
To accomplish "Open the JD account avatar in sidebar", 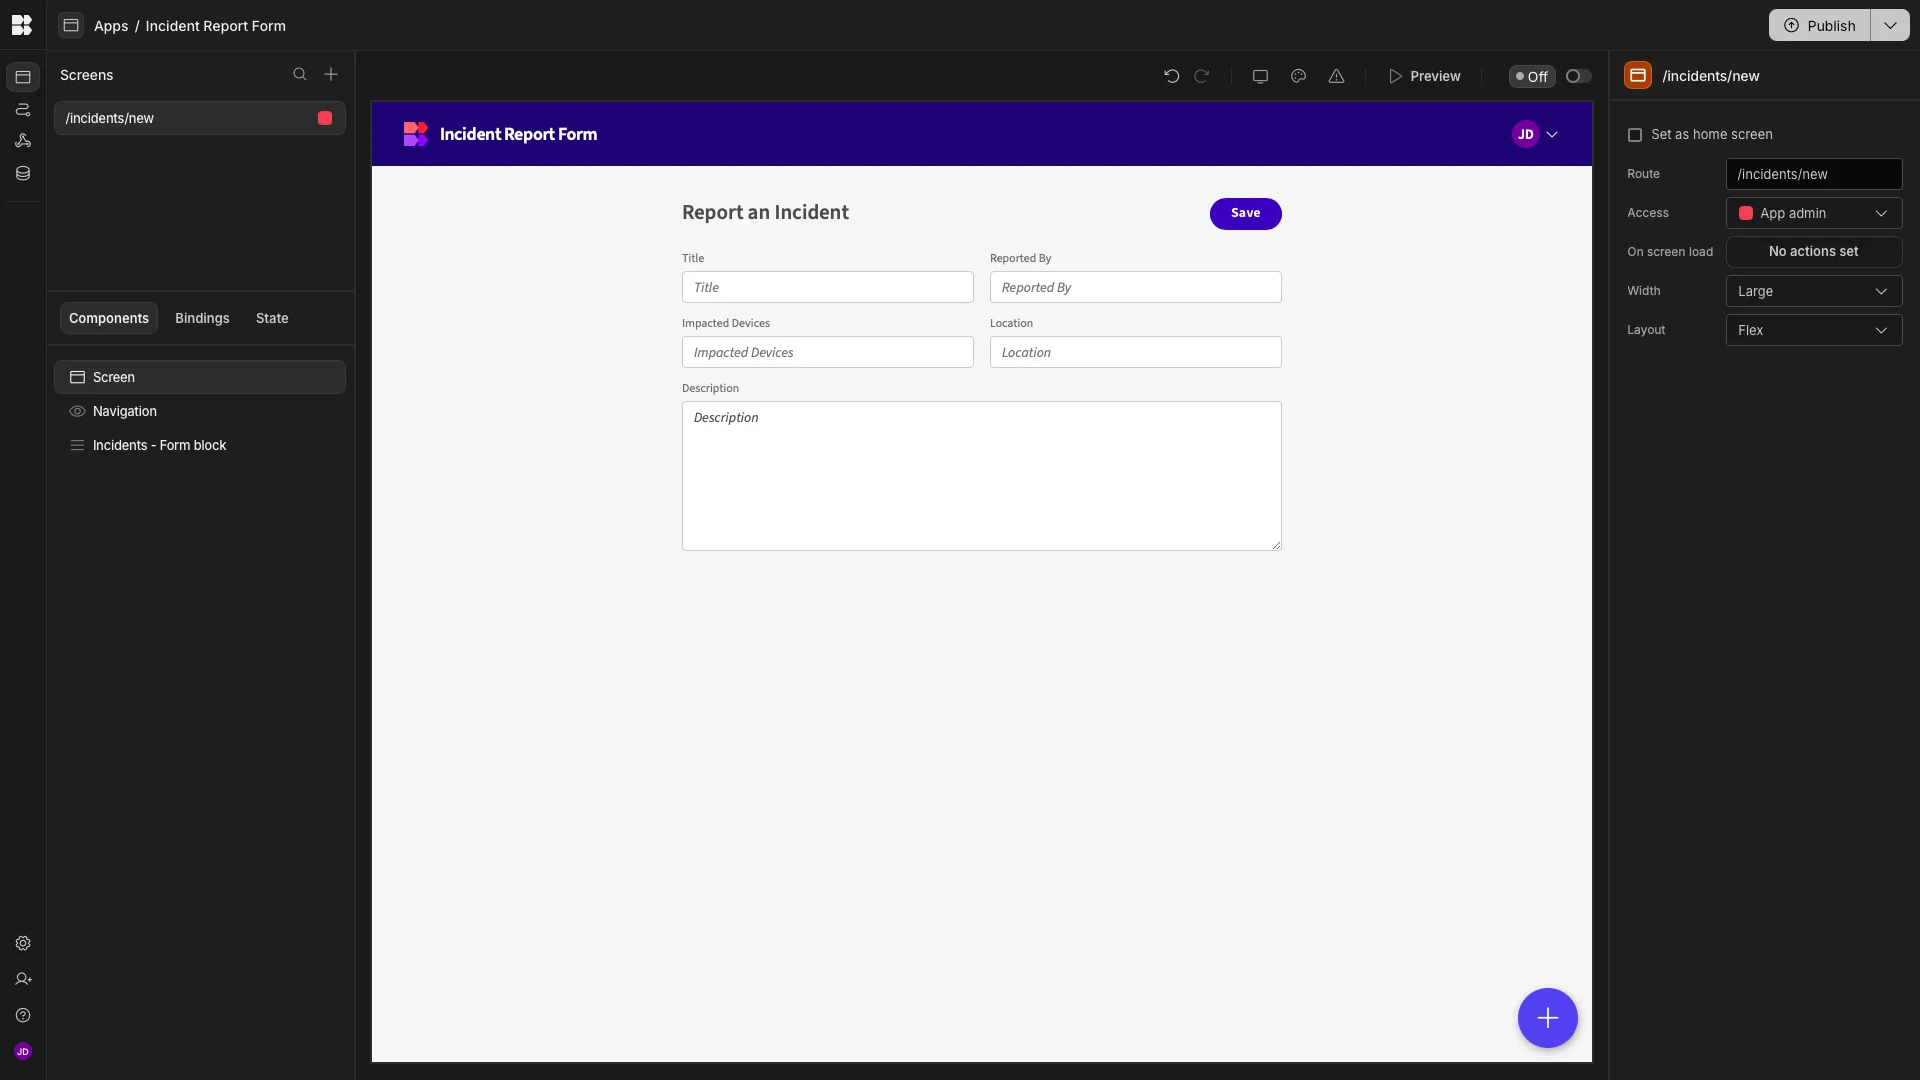I will 23,1051.
